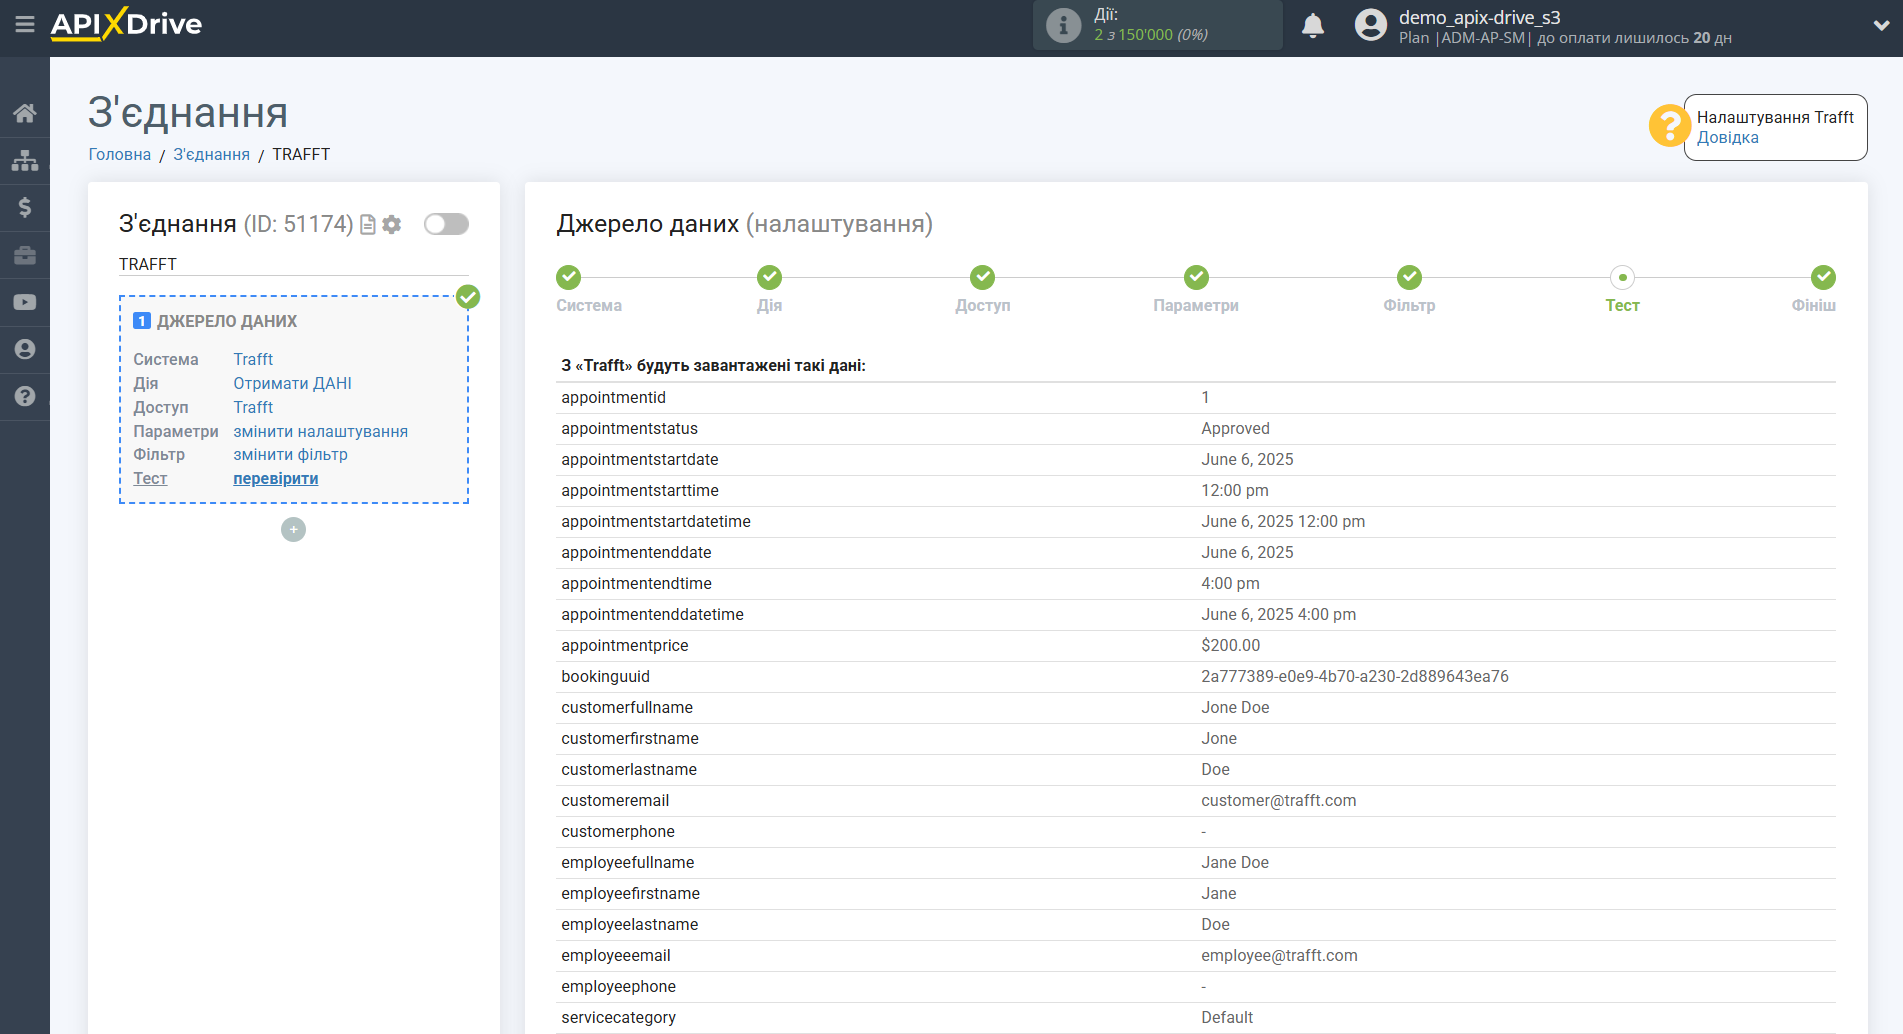
Task: Select the bookinguuid value
Action: [x=1355, y=676]
